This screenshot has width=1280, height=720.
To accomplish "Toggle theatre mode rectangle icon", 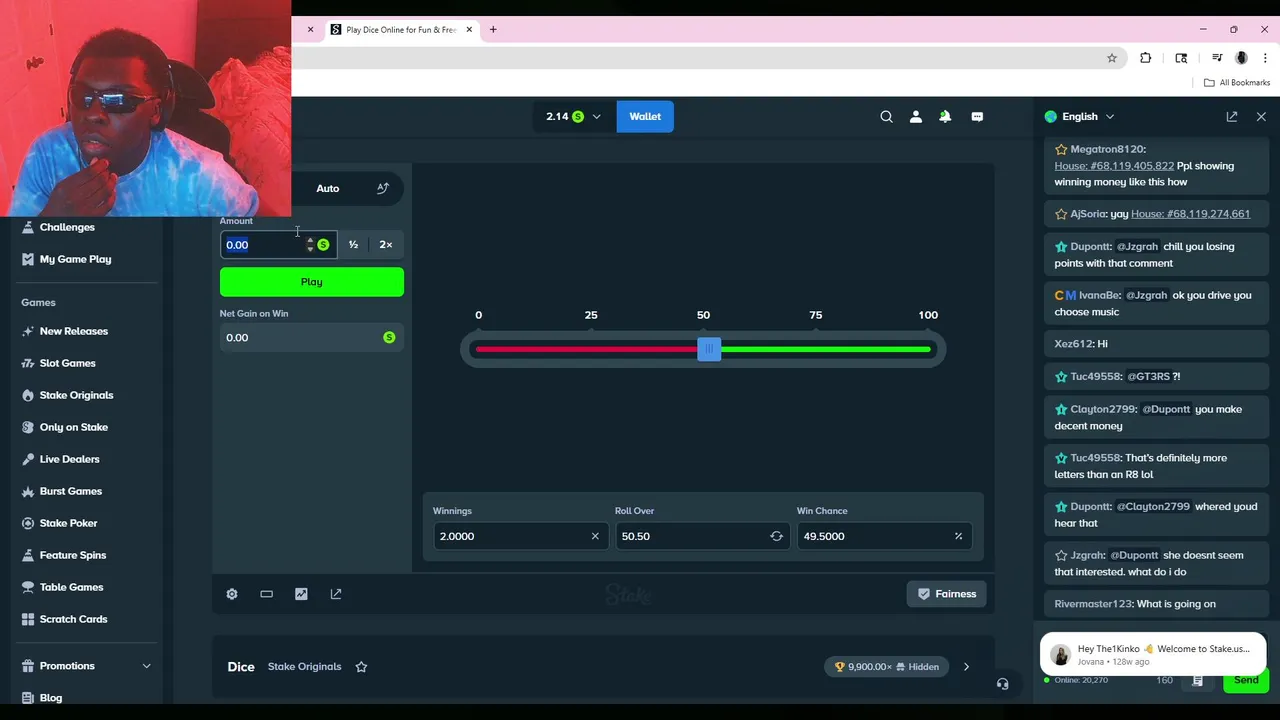I will point(267,594).
